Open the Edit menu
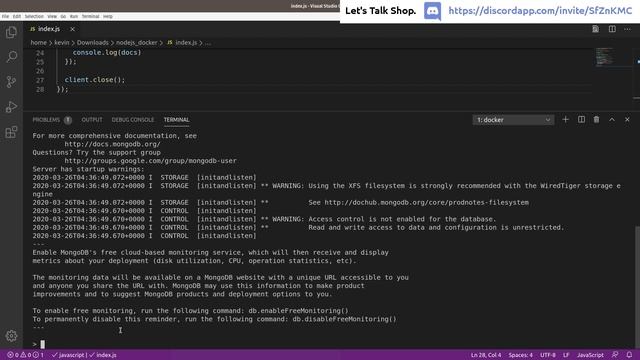Viewport: 640px width, 360px height. click(17, 16)
